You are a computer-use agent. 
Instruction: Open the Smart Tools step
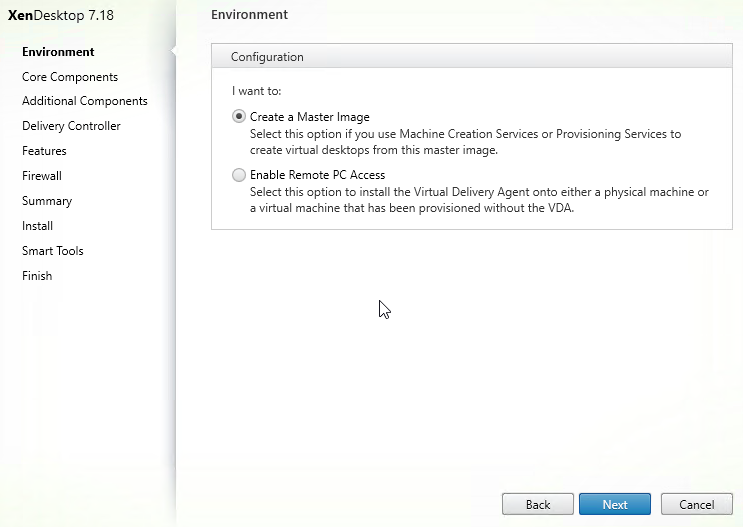pos(53,251)
